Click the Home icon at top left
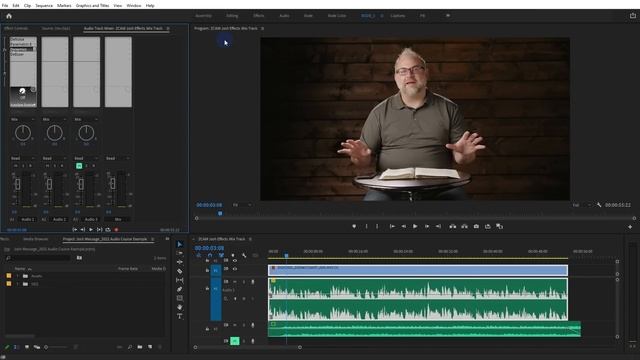 tap(9, 16)
